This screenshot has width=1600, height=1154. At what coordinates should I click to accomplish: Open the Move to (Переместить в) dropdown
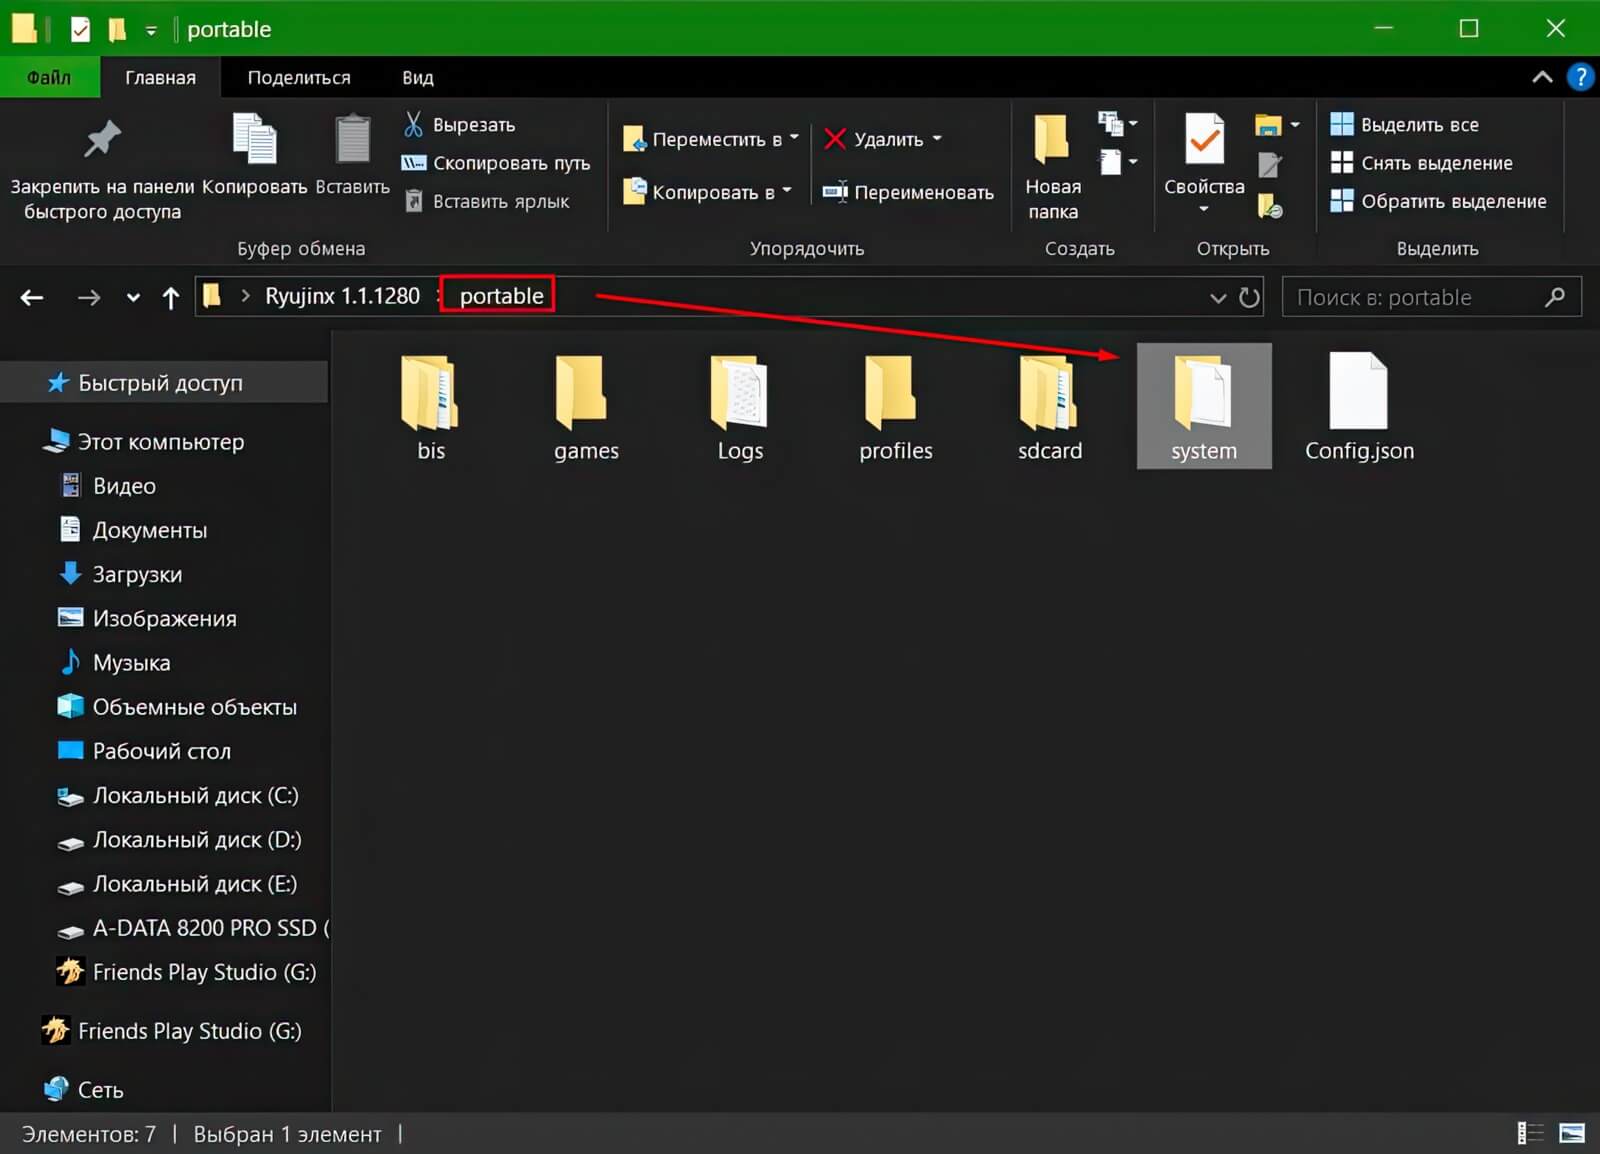710,139
